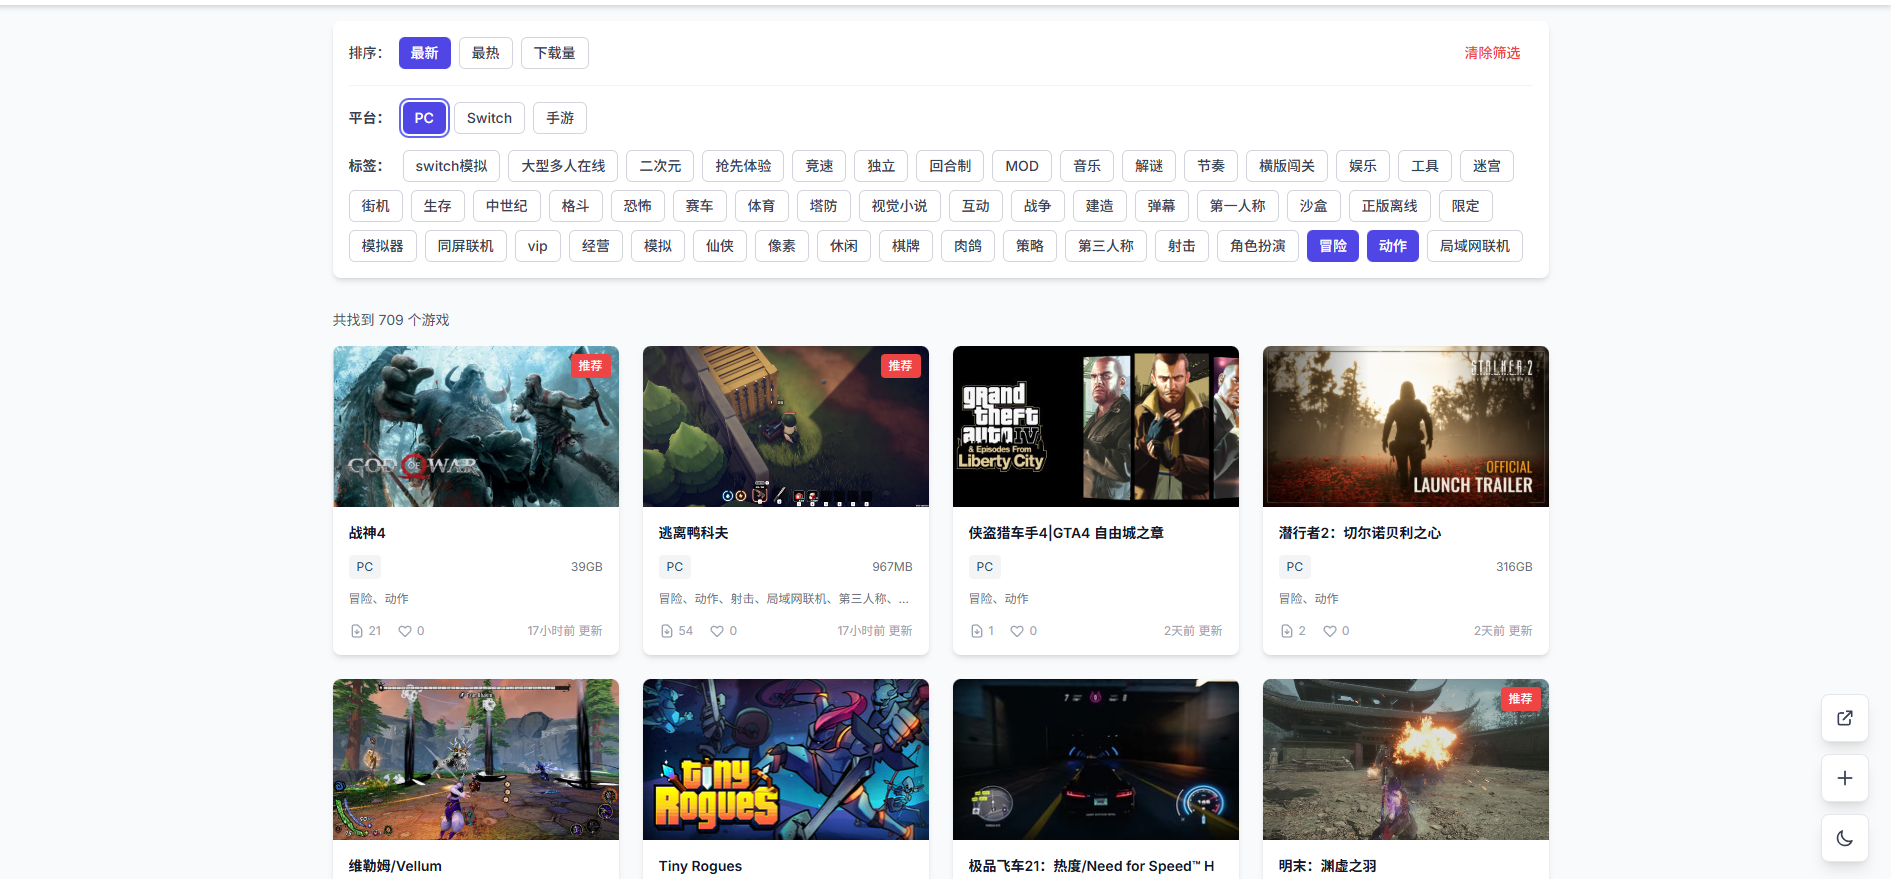Viewport: 1891px width, 879px height.
Task: Filter by the 局域网联机 tag
Action: coord(1474,246)
